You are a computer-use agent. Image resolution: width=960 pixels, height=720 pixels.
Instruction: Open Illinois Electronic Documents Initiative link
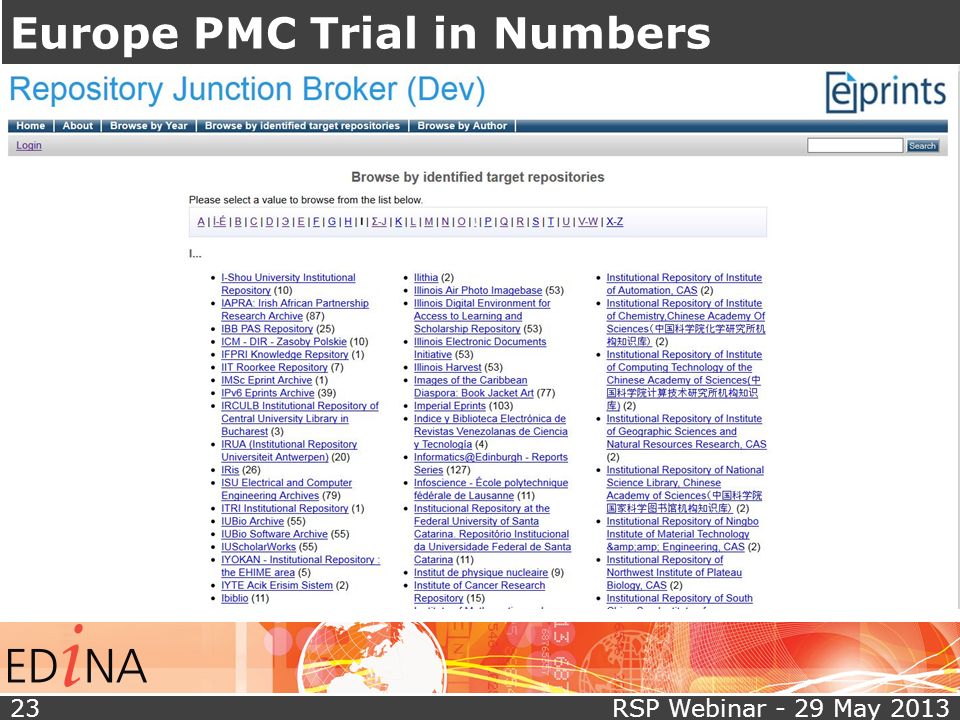tap(480, 348)
